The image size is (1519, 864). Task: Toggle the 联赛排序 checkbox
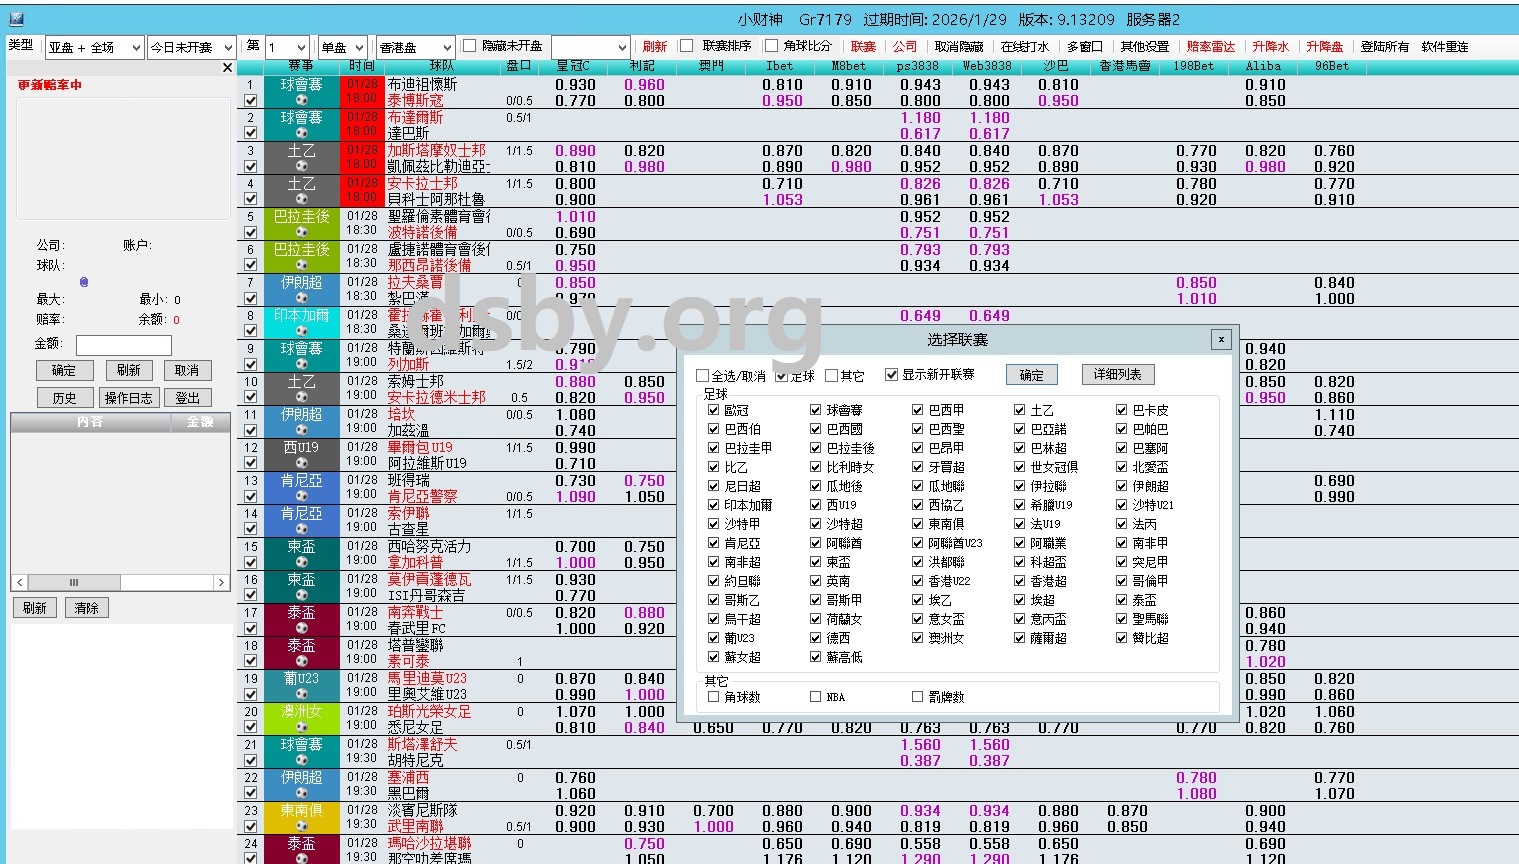point(686,46)
